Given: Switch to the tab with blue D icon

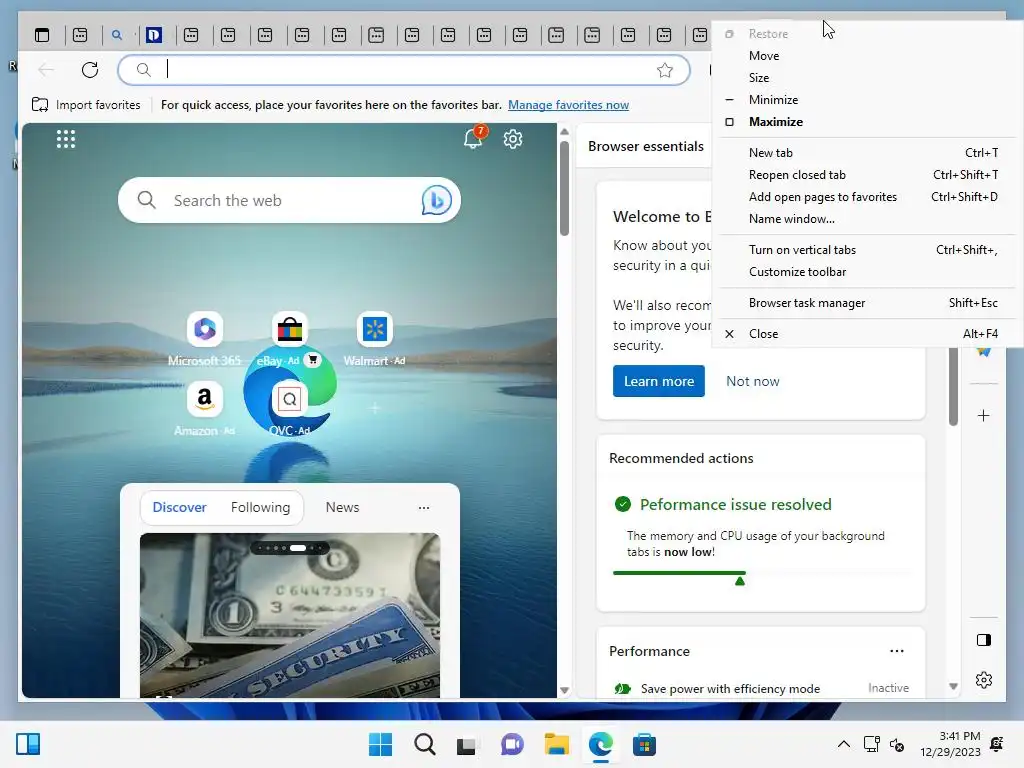Looking at the screenshot, I should pos(154,35).
